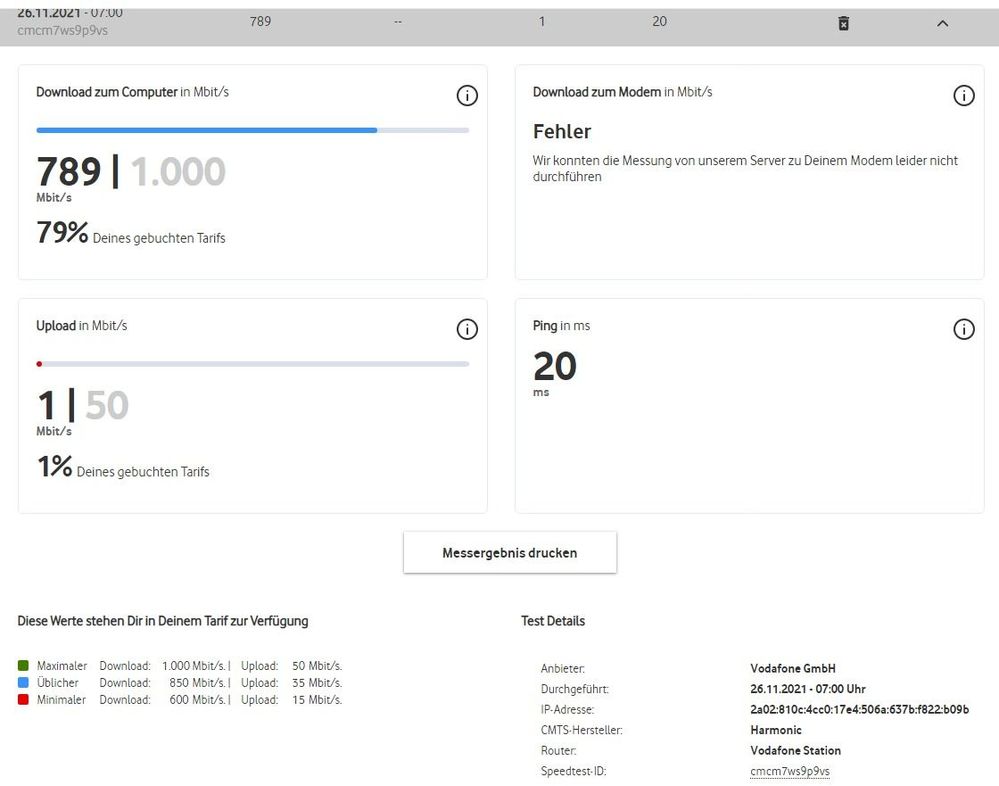Viewport: 999px width, 786px height.
Task: Click the Vodafone Station router value
Action: coord(795,750)
